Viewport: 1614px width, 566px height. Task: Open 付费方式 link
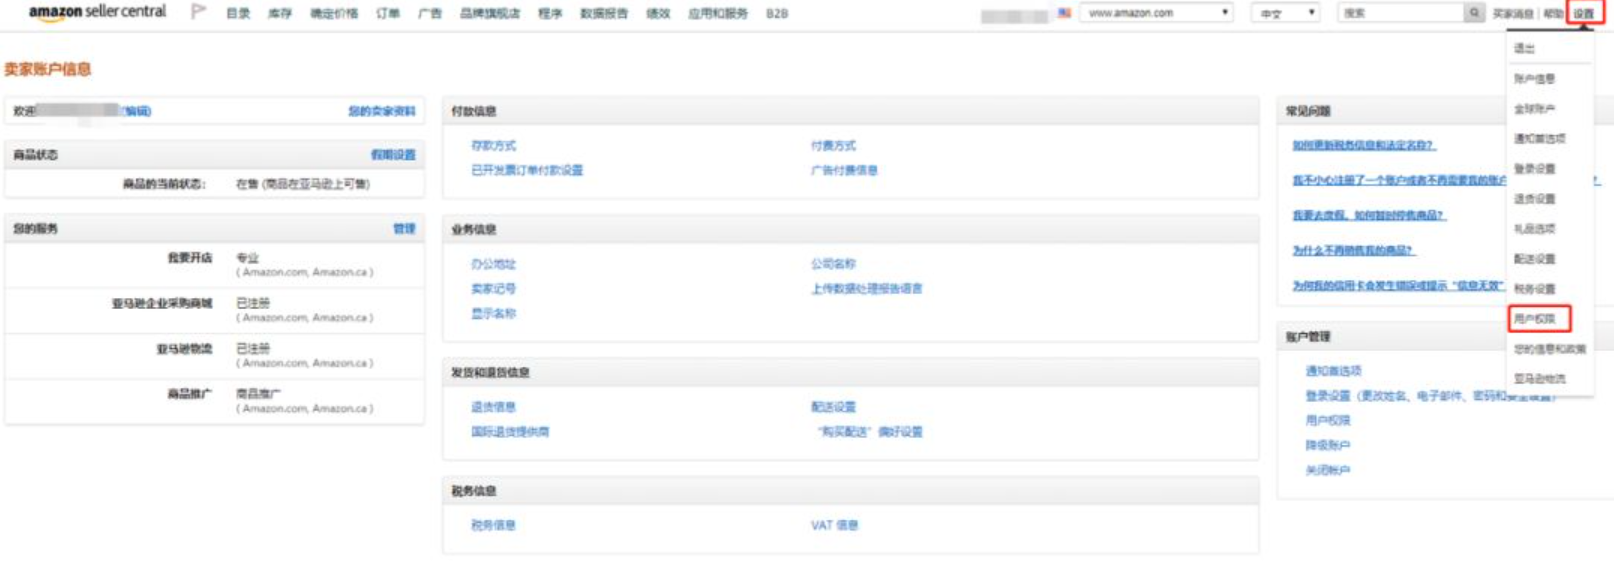point(833,146)
